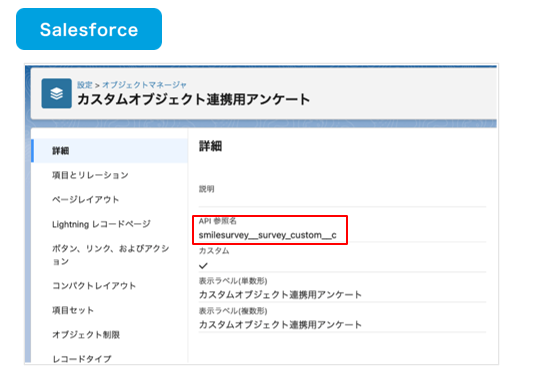Click the 詳細 heading in main panel
The height and width of the screenshot is (382, 542).
tap(211, 146)
